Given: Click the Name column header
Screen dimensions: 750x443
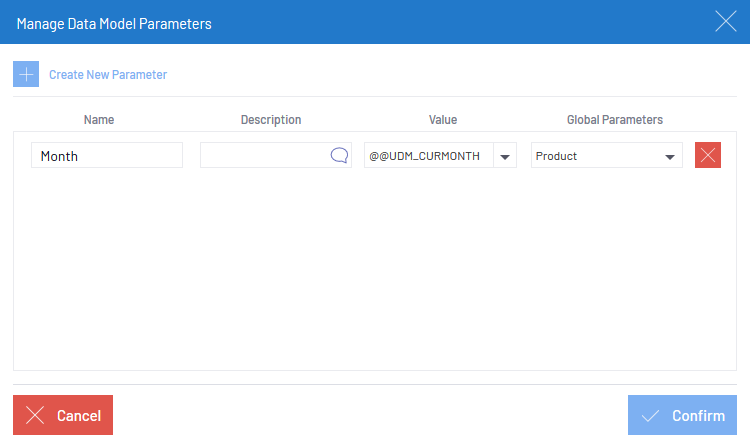Looking at the screenshot, I should tap(99, 120).
